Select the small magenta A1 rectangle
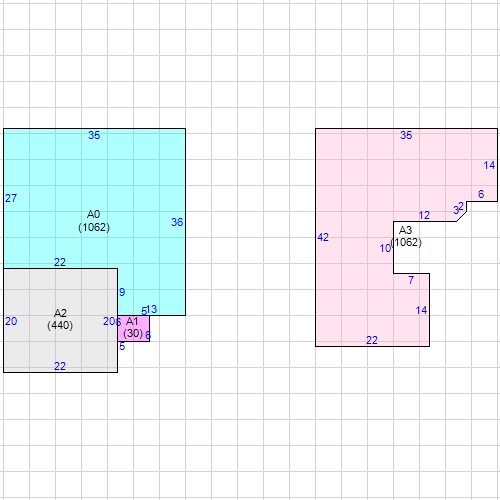The width and height of the screenshot is (500, 500). pyautogui.click(x=133, y=328)
